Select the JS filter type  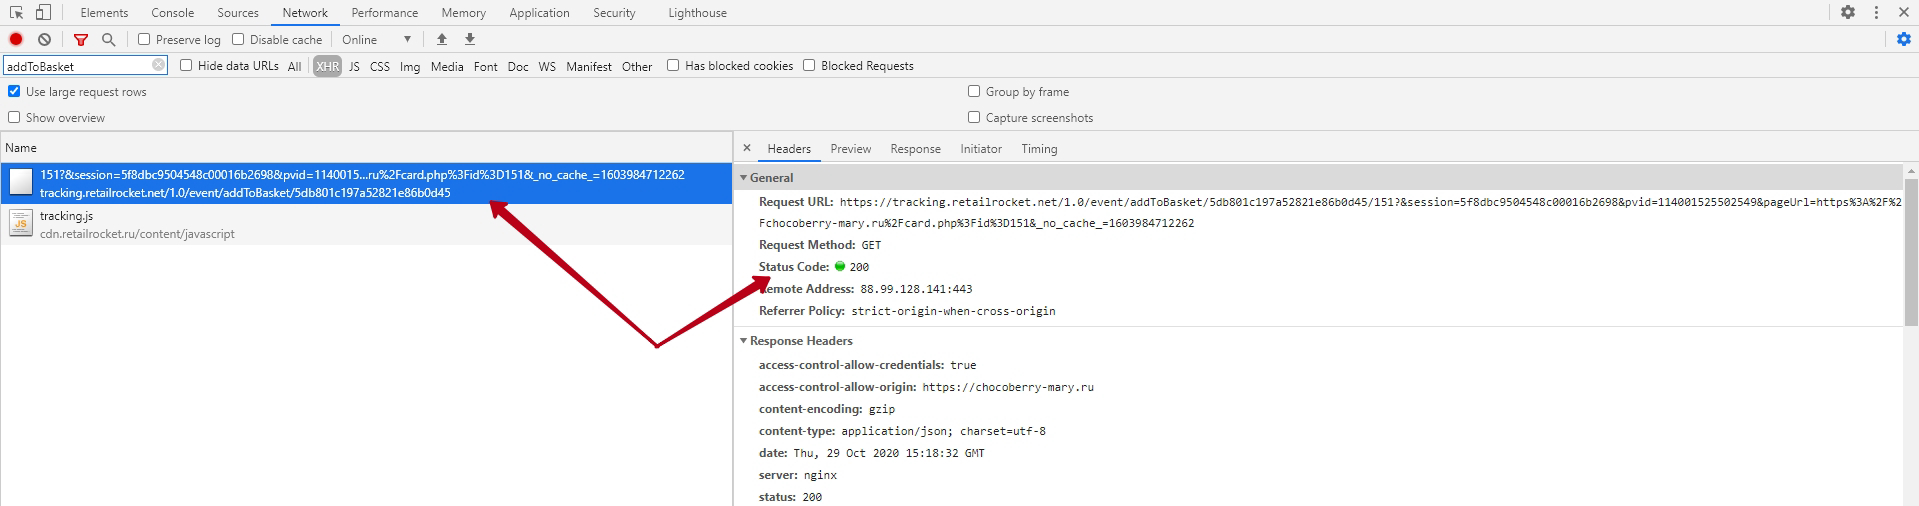pos(354,66)
